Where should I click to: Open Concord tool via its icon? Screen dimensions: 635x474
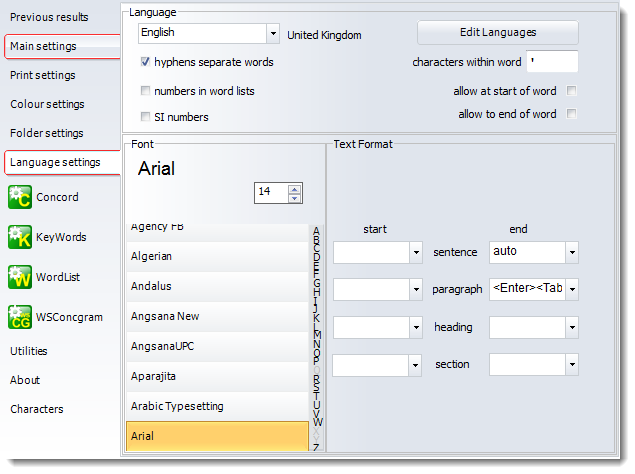[19, 198]
